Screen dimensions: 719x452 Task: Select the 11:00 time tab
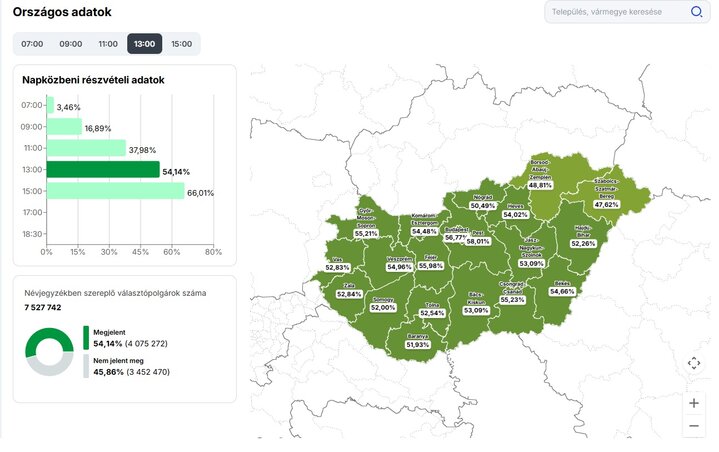[x=107, y=44]
